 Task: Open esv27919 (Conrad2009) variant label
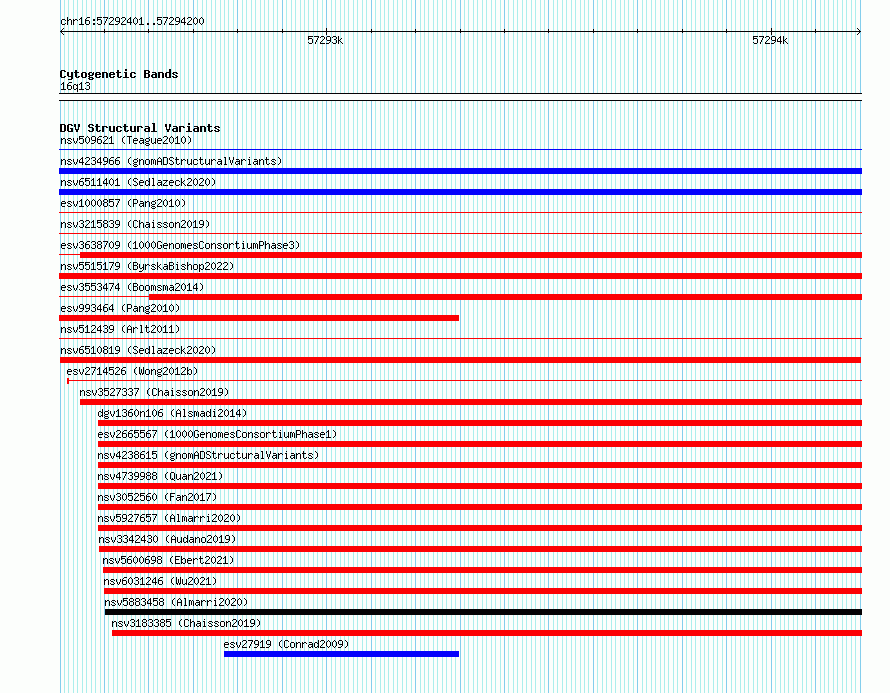[x=286, y=644]
